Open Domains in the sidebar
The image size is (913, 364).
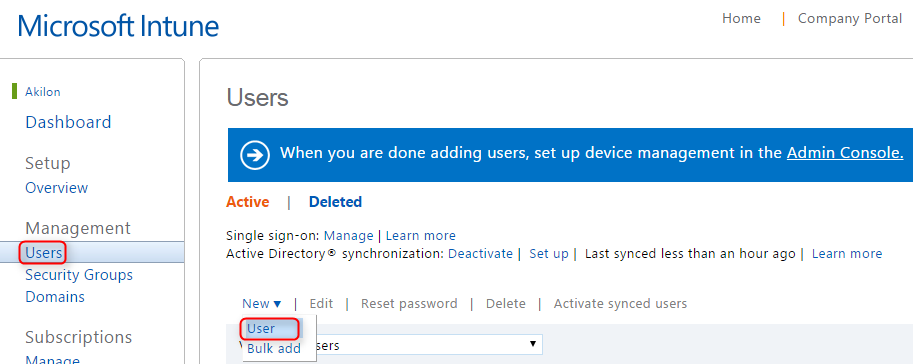[x=55, y=297]
